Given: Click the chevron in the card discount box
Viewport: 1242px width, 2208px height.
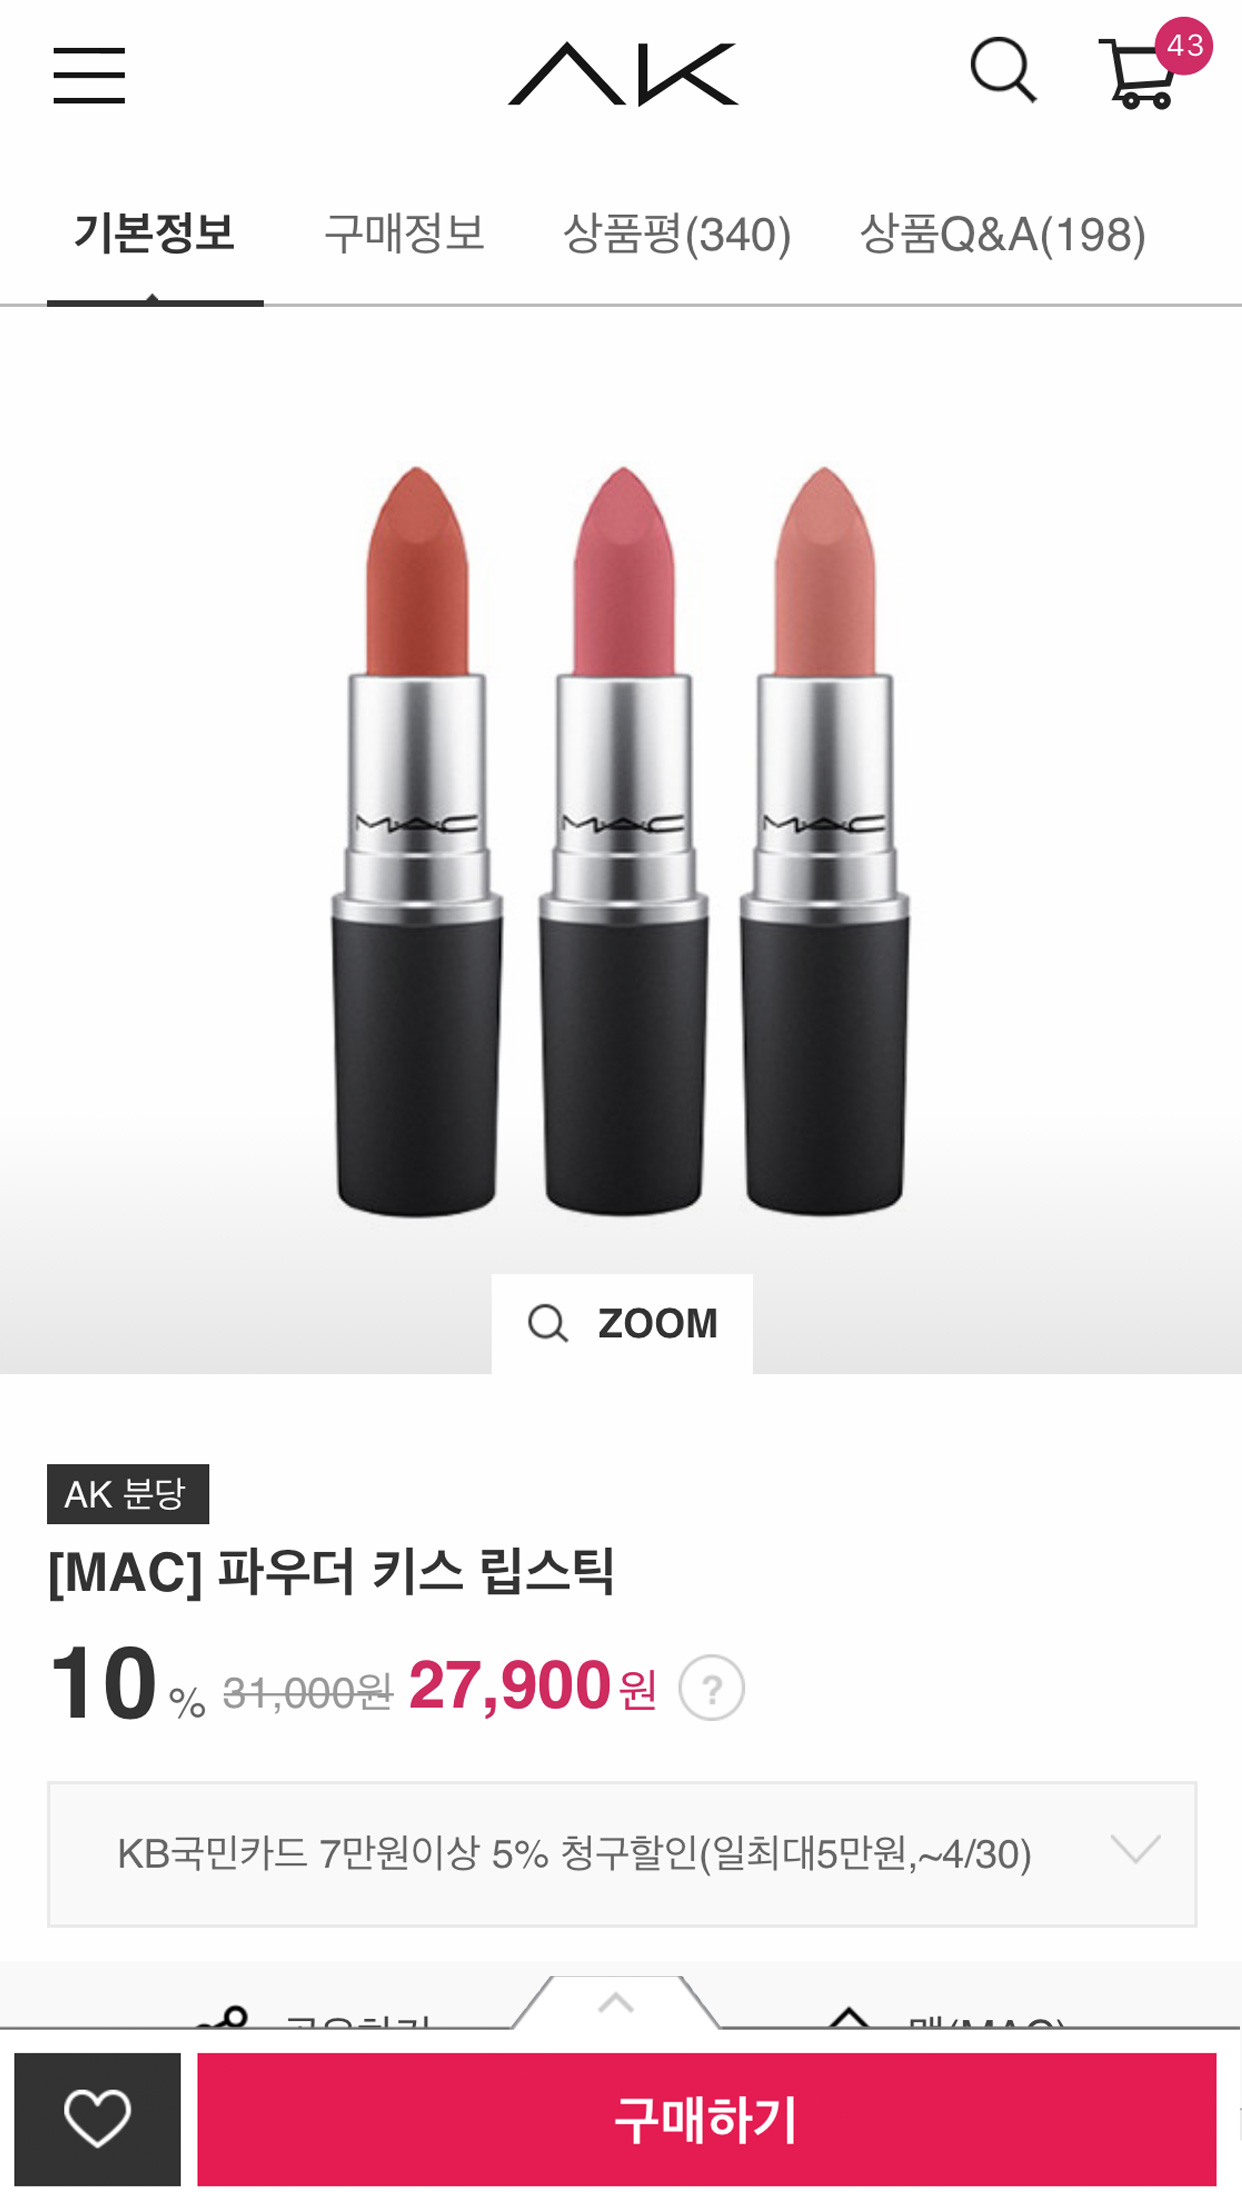Looking at the screenshot, I should 1135,1849.
